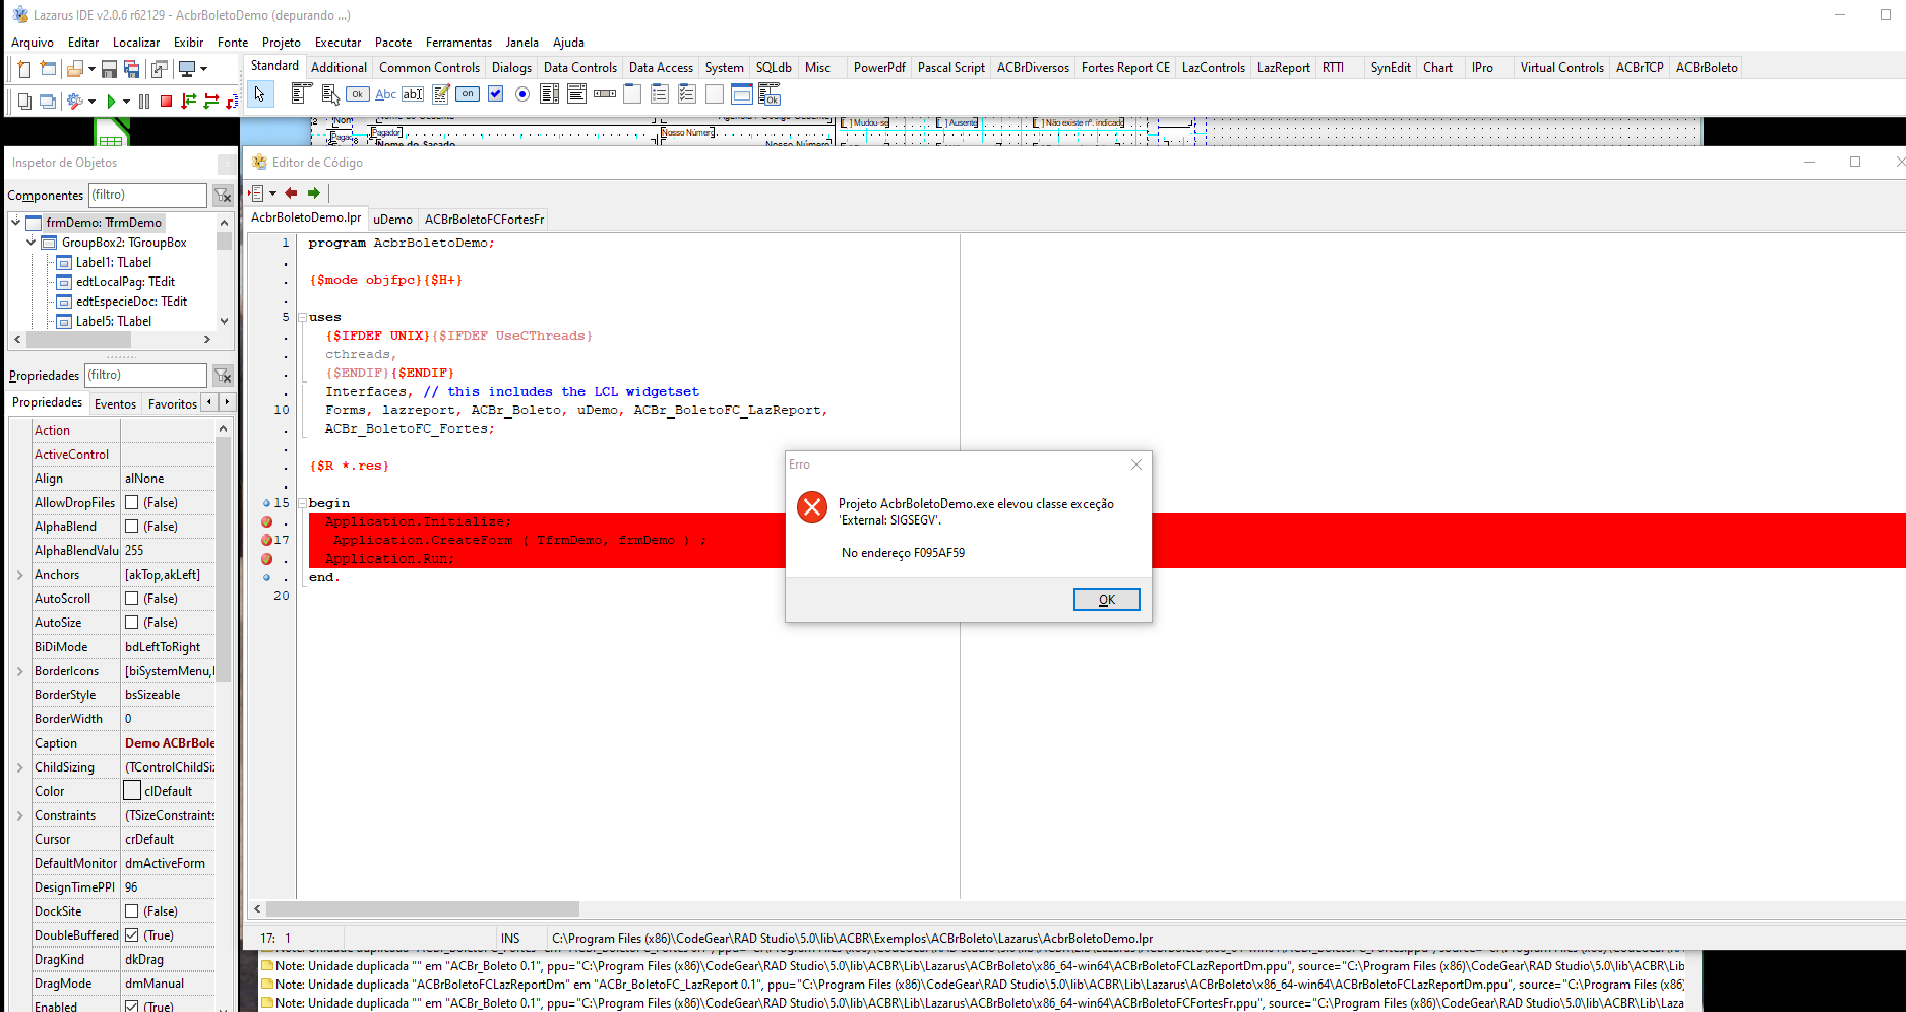Click the Step Into debugger icon
Image resolution: width=1906 pixels, height=1012 pixels.
[x=189, y=101]
